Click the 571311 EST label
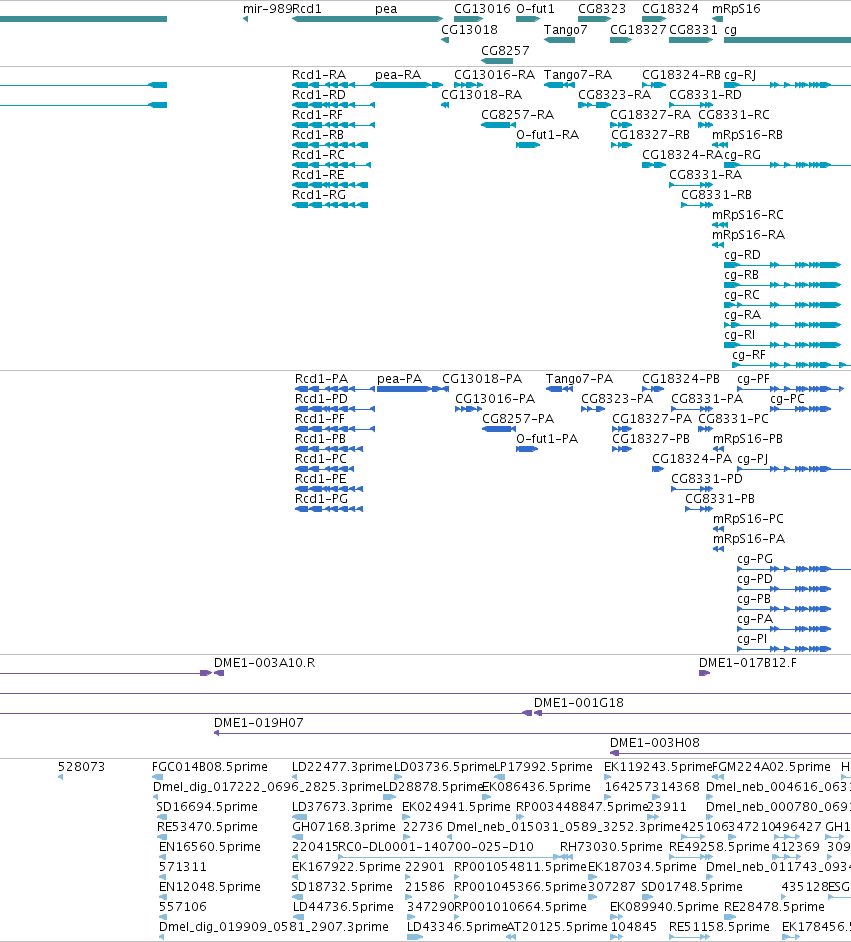Viewport: 851px width, 942px height. tap(183, 866)
